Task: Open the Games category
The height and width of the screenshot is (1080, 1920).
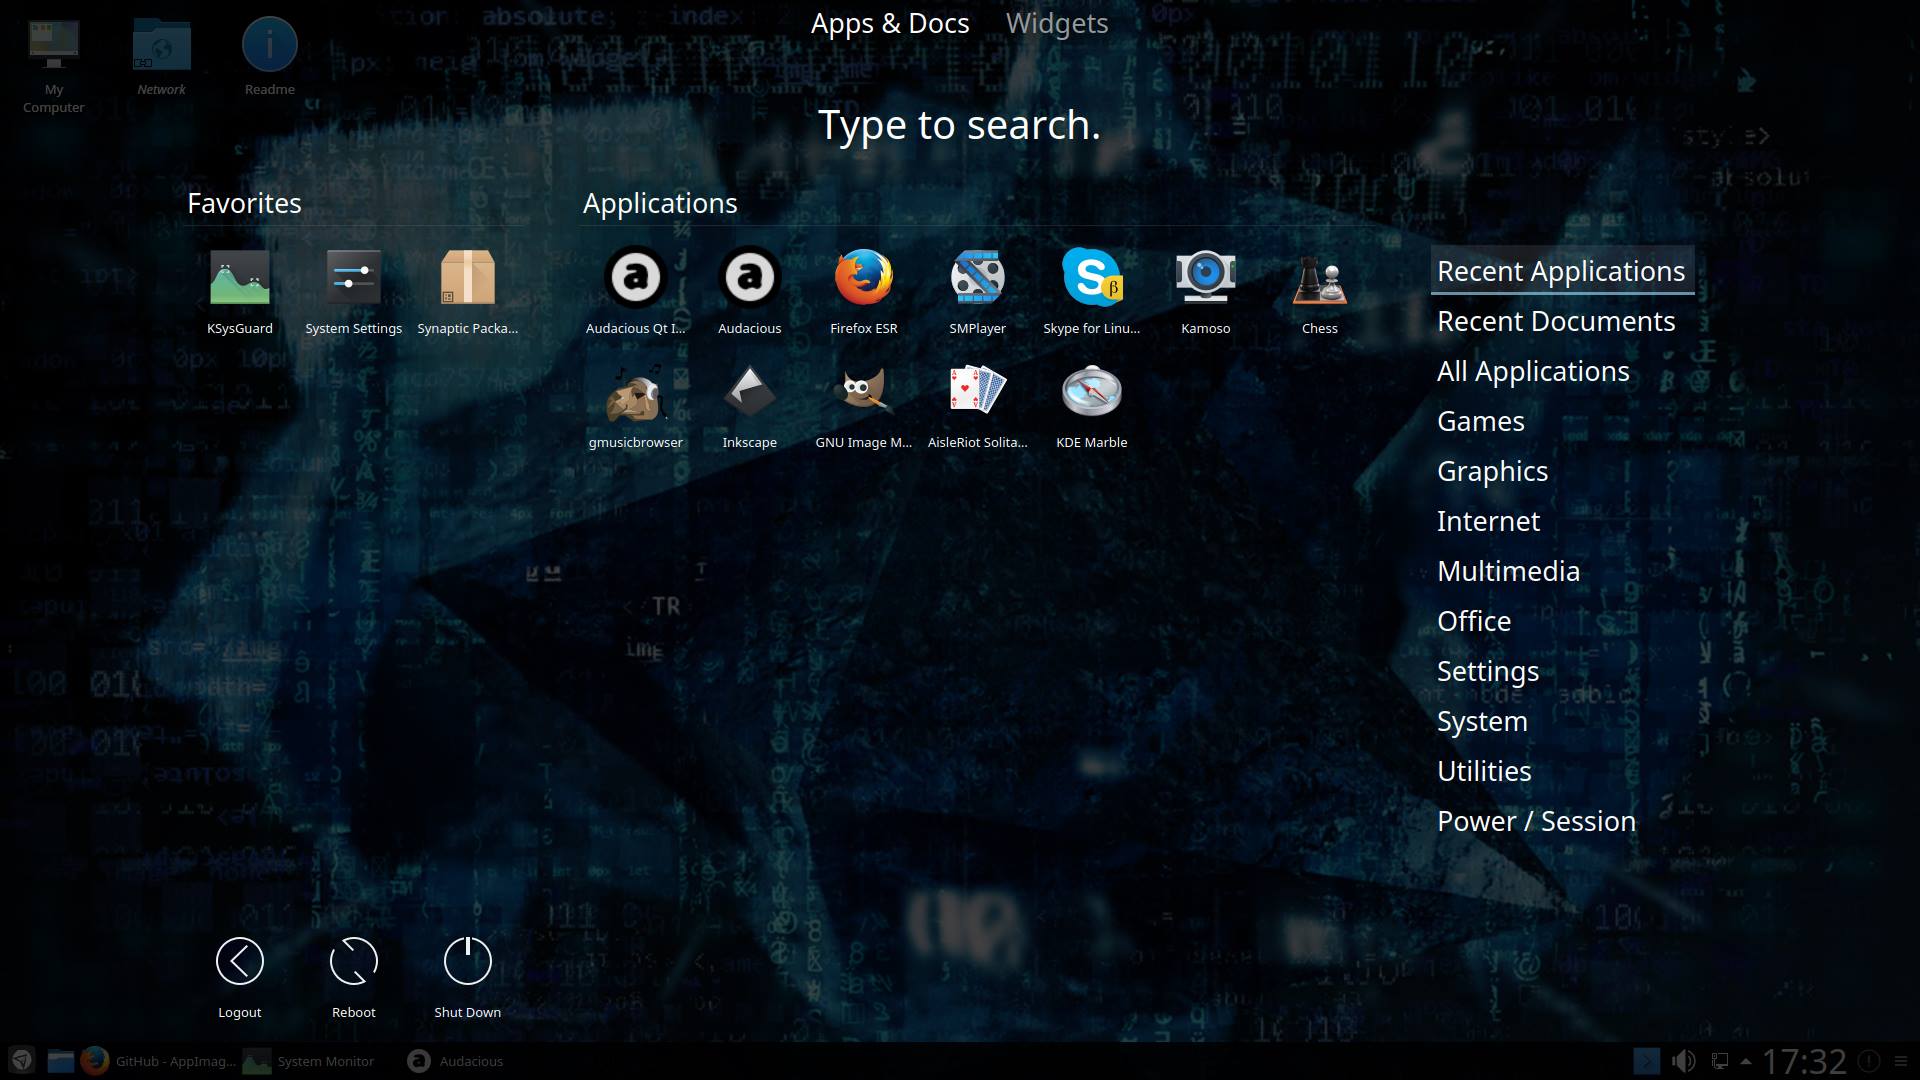Action: click(x=1481, y=421)
